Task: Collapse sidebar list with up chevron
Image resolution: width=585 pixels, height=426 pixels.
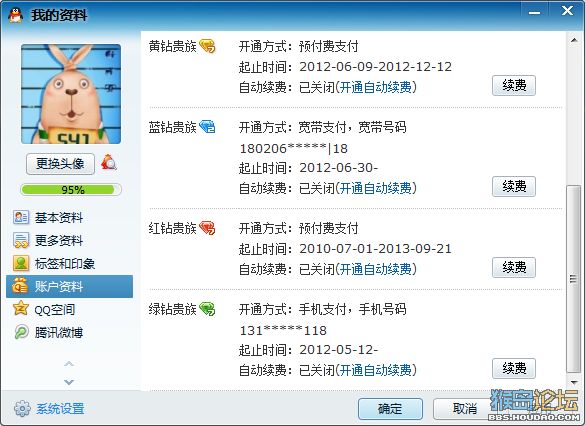Action: click(69, 363)
